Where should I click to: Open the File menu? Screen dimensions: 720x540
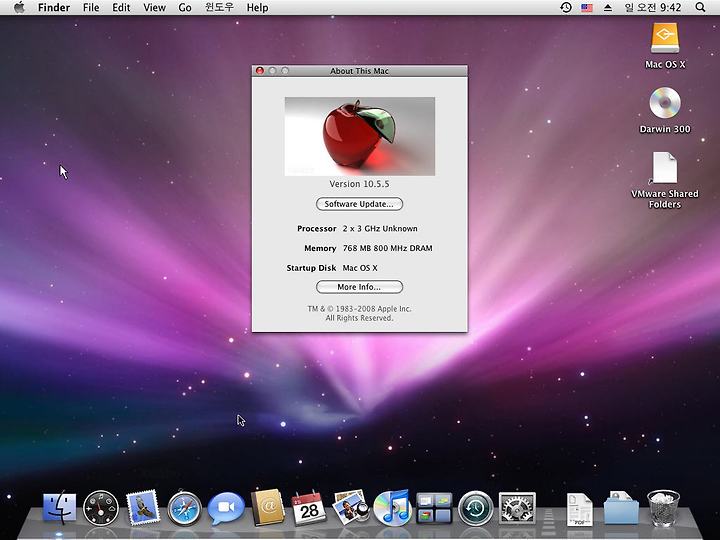pos(91,7)
